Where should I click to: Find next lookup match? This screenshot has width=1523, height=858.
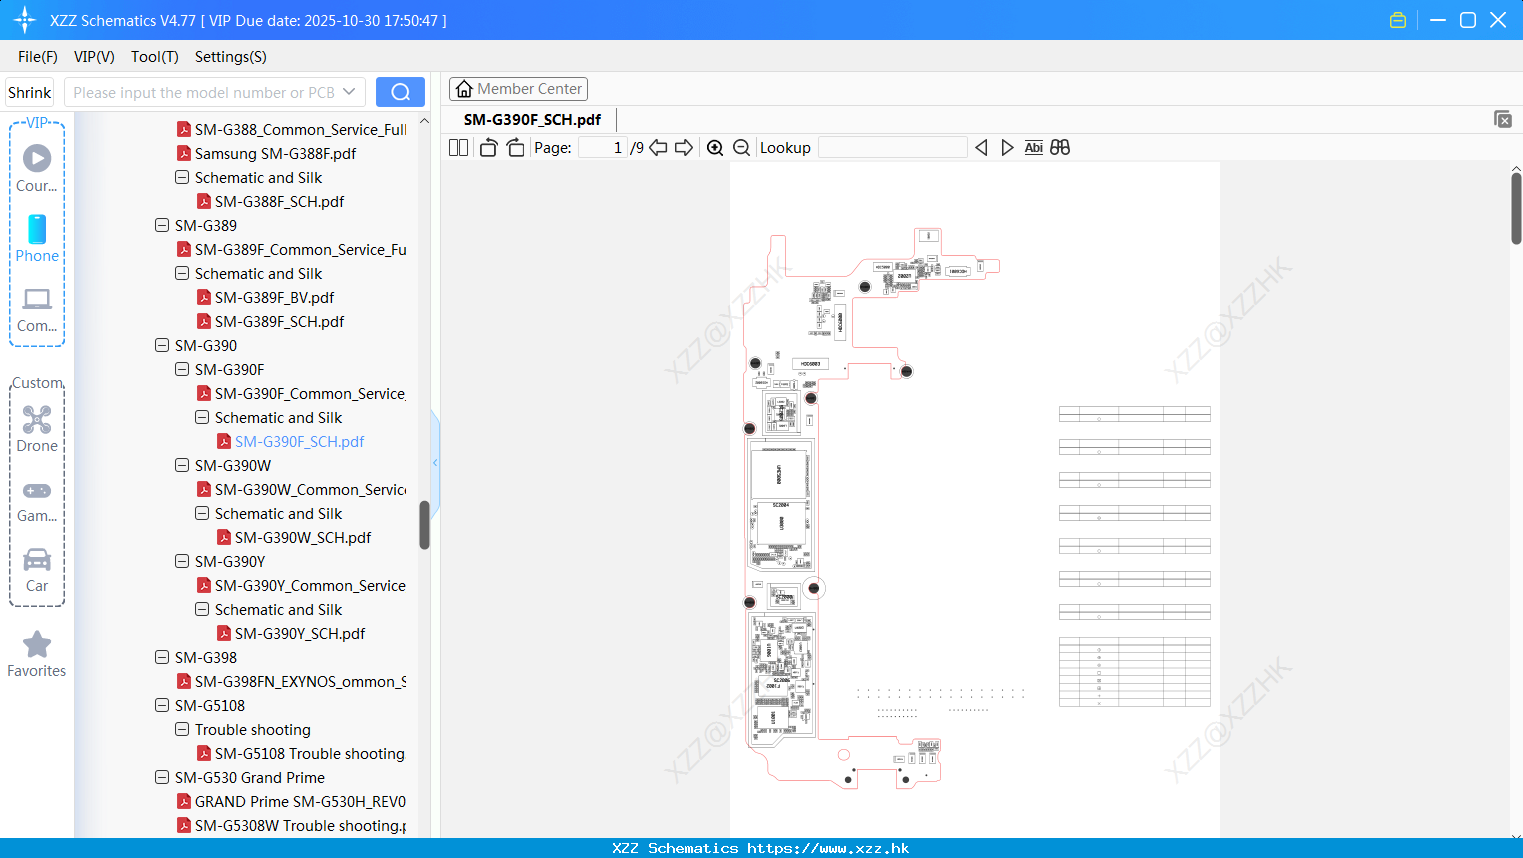[1007, 148]
